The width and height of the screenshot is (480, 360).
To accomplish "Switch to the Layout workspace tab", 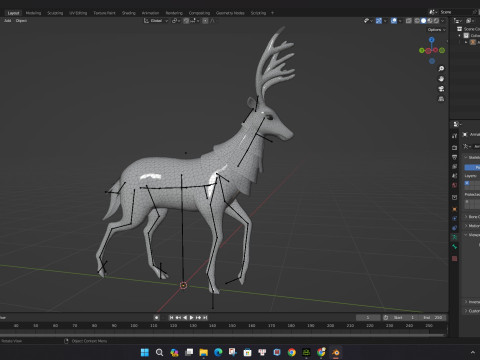I will tap(13, 13).
